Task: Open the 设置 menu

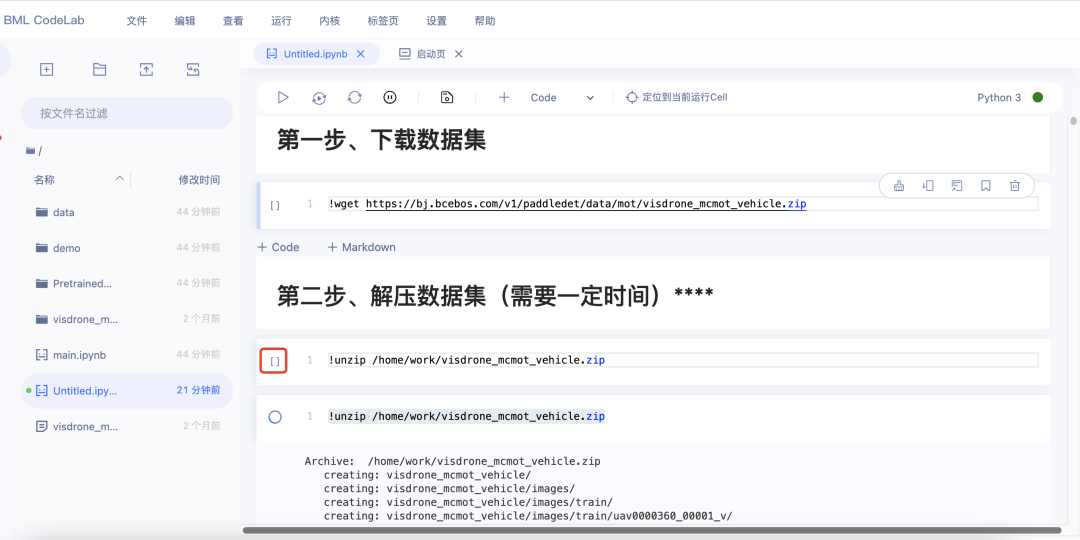Action: (437, 21)
